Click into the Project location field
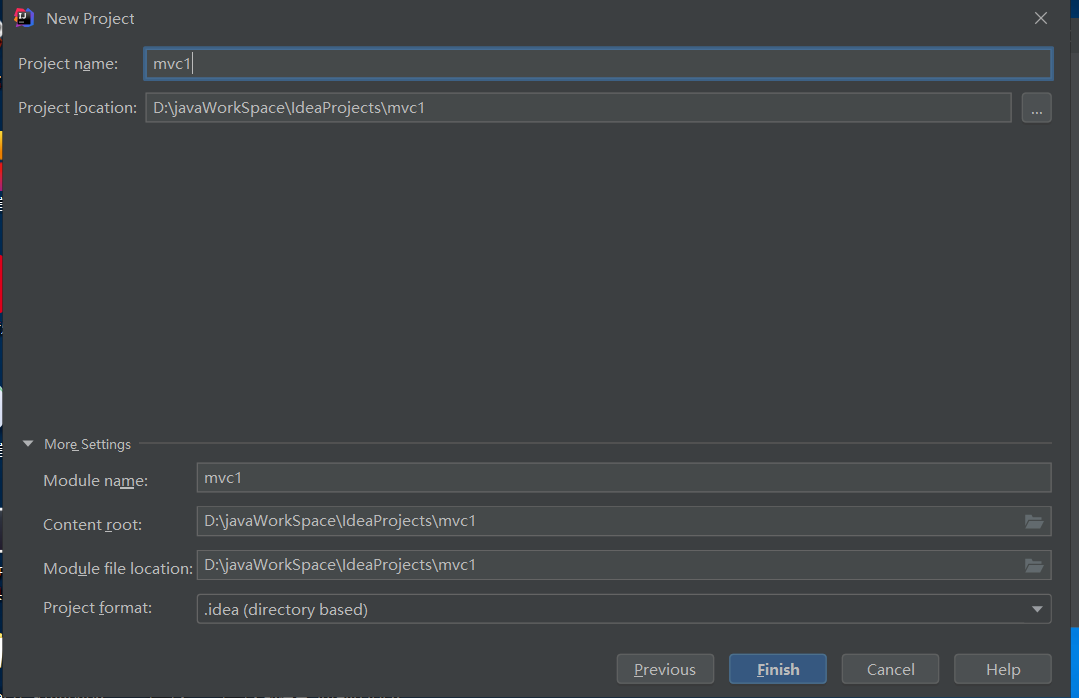The width and height of the screenshot is (1079, 698). tap(578, 108)
